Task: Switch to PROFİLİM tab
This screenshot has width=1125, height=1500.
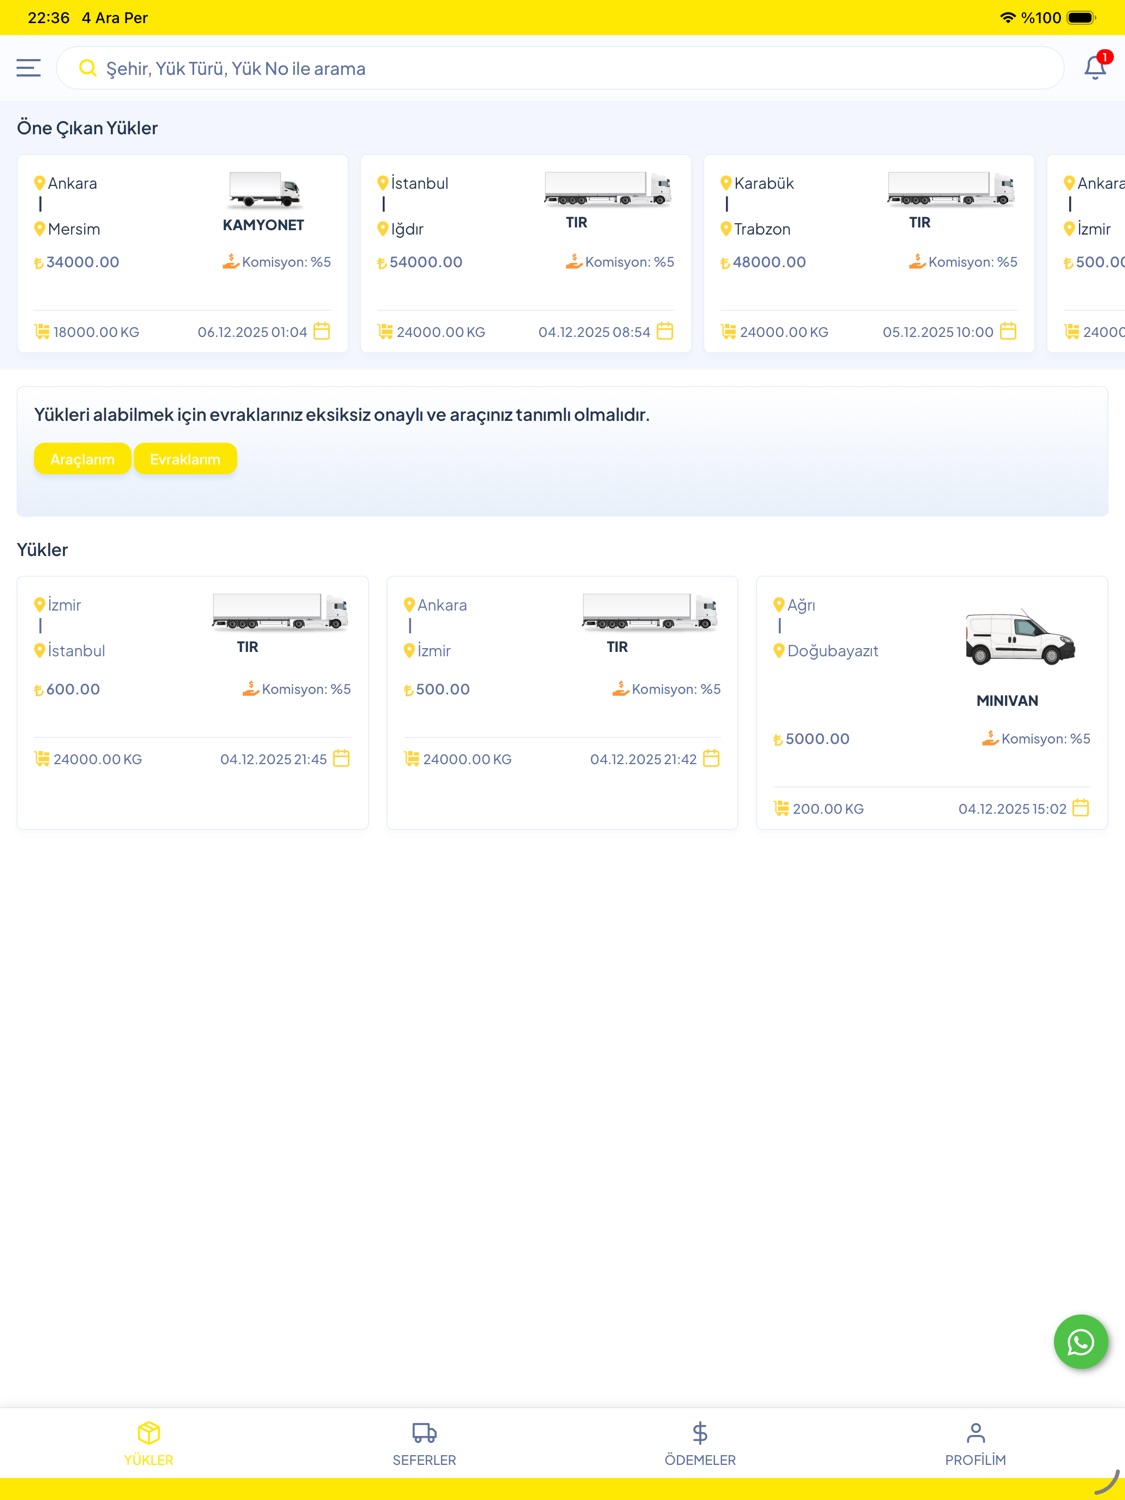Action: 975,1444
